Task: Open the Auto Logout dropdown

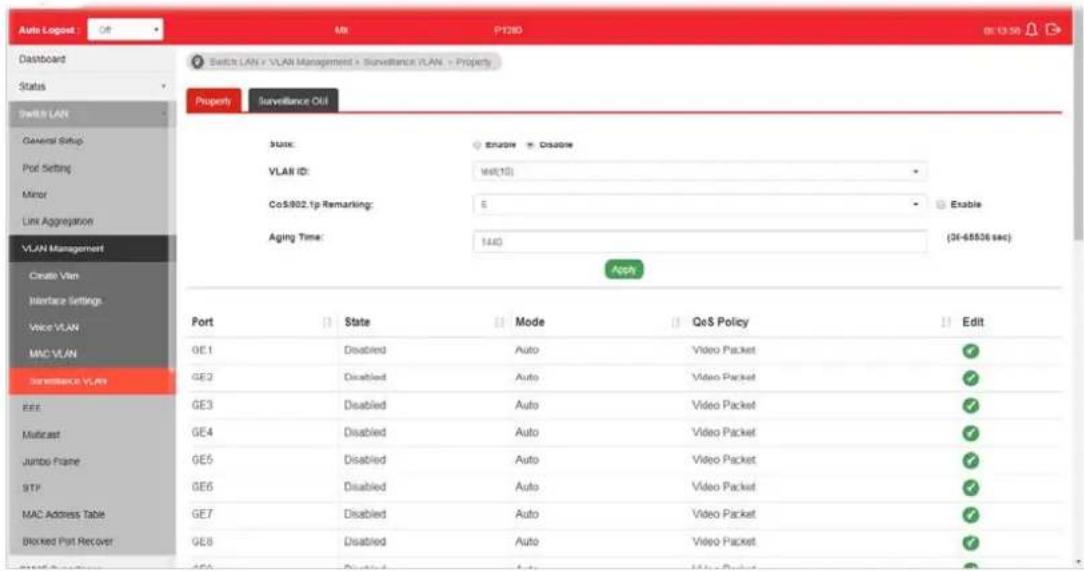Action: click(126, 30)
